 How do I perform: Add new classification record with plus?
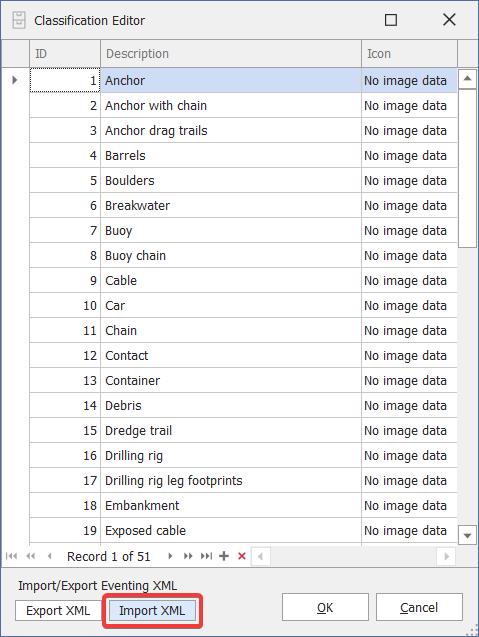pyautogui.click(x=224, y=556)
